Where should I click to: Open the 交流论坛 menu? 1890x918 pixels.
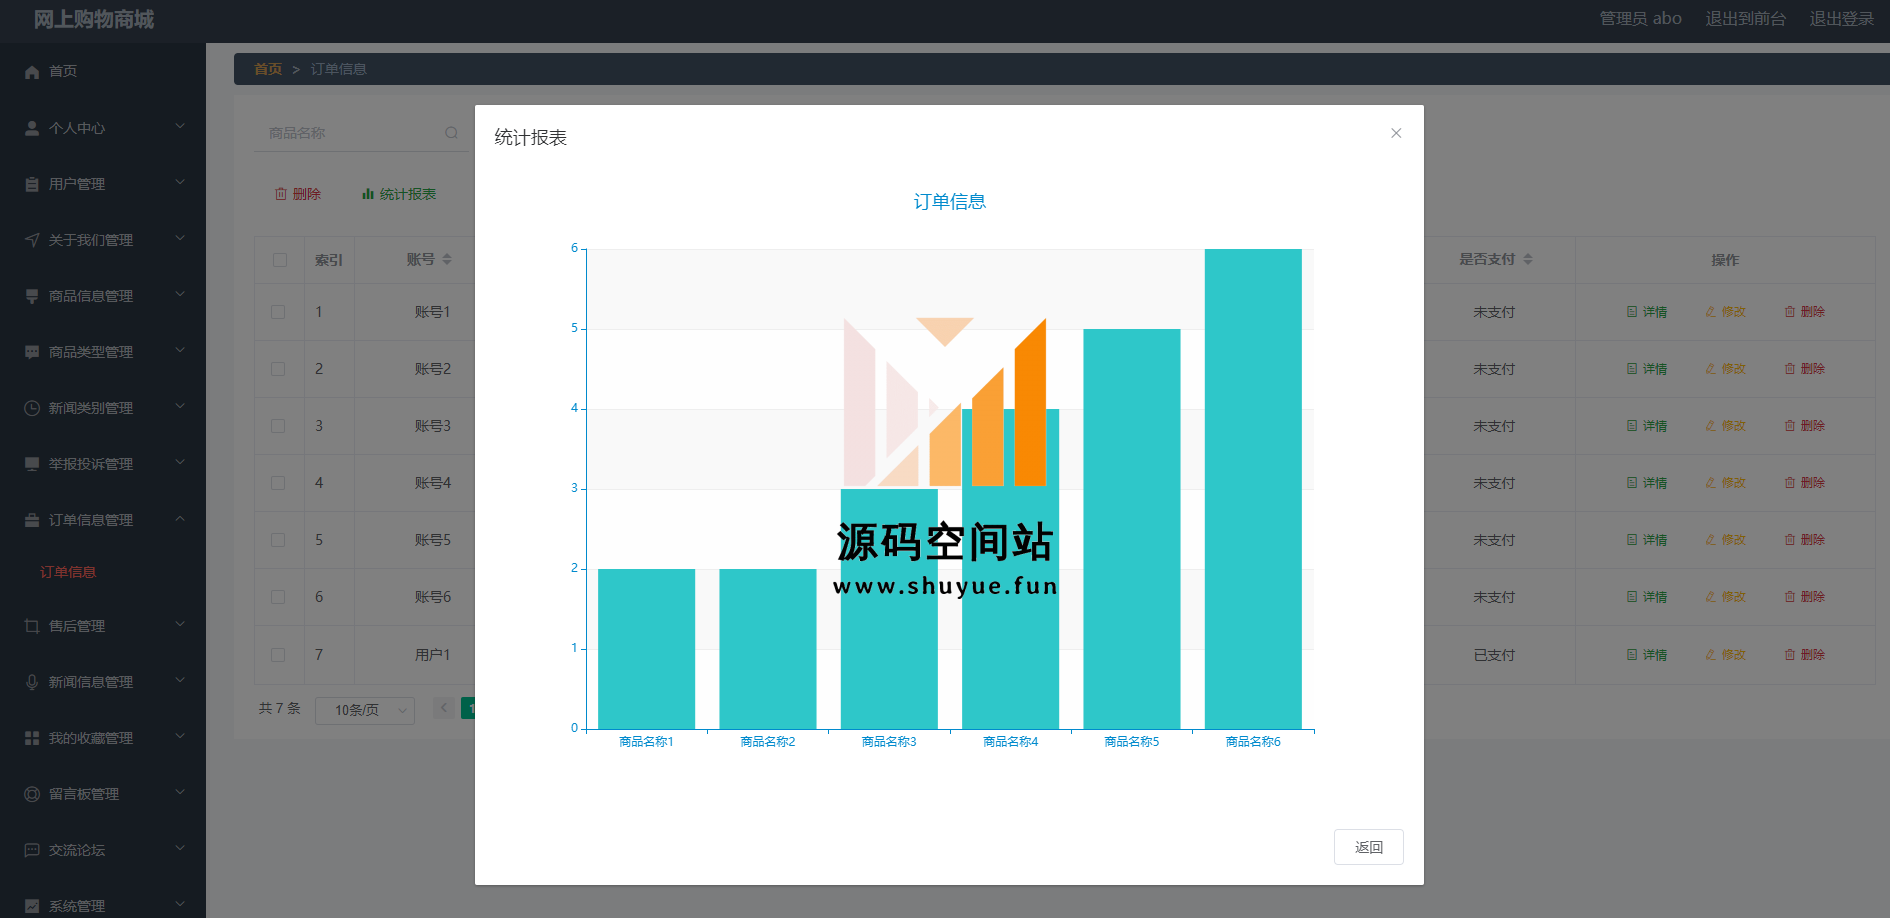point(103,850)
